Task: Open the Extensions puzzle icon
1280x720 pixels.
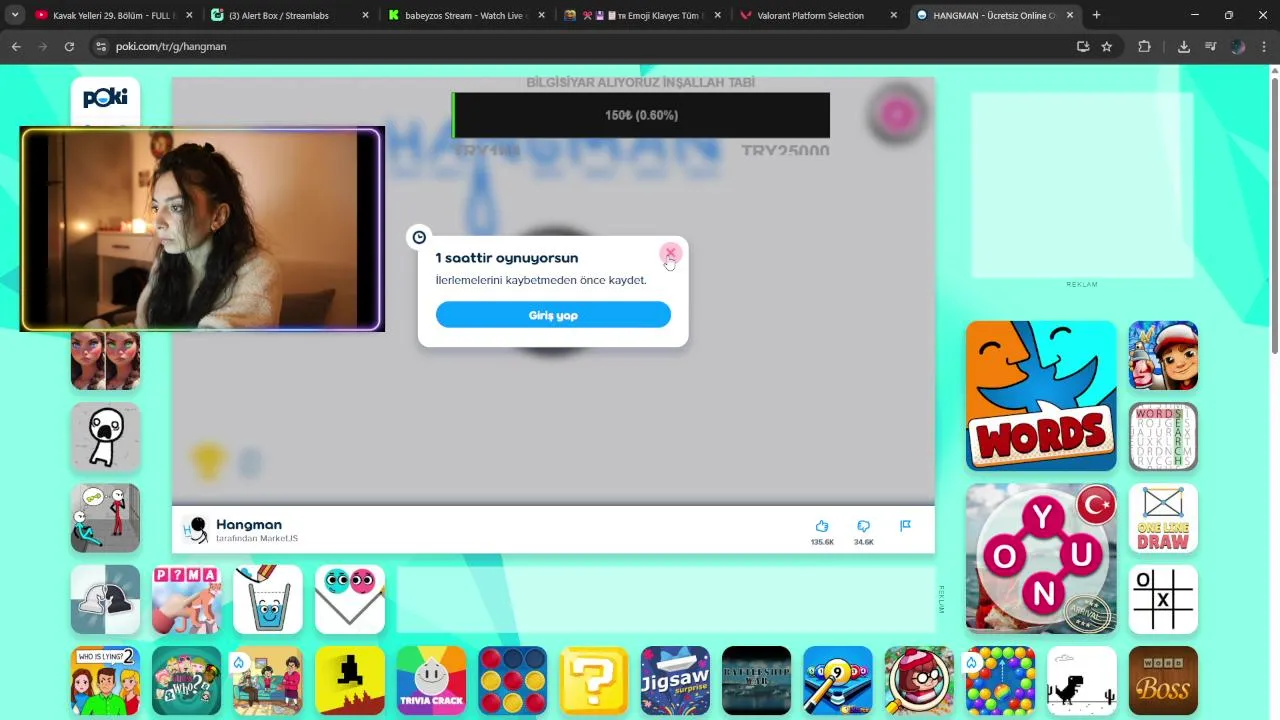Action: pos(1145,46)
